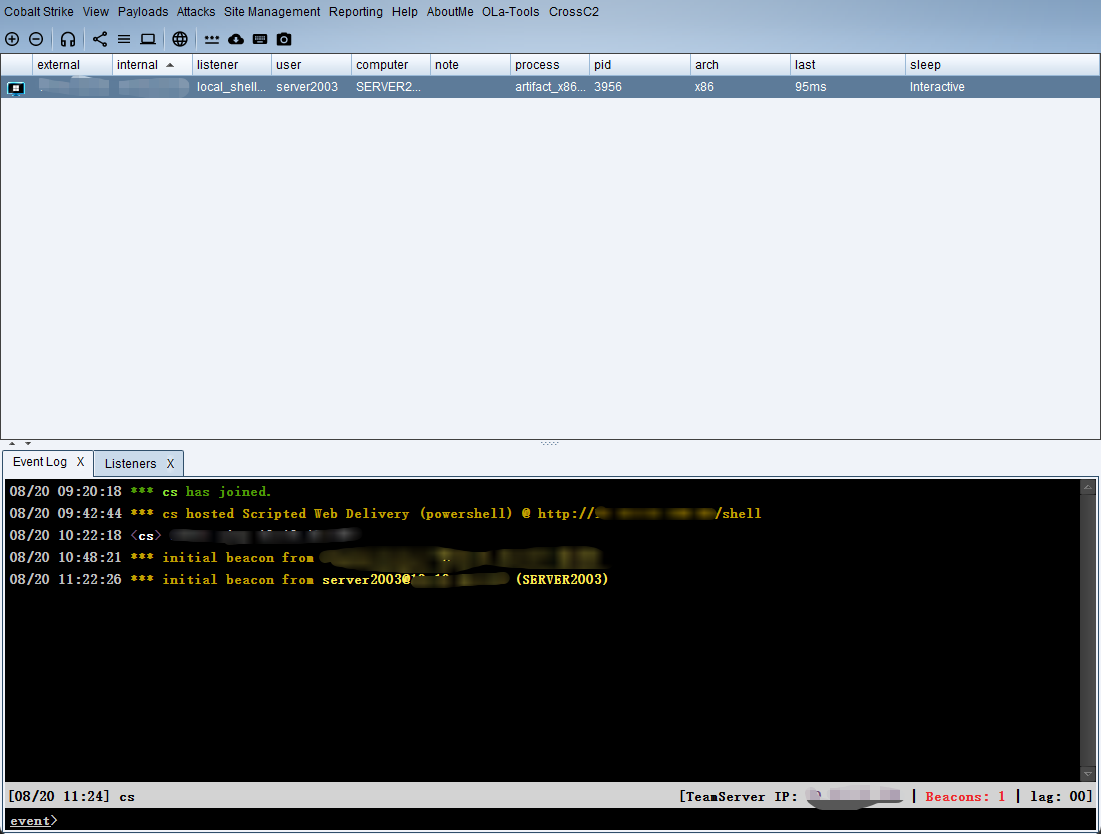Open the Help menu

tap(404, 12)
